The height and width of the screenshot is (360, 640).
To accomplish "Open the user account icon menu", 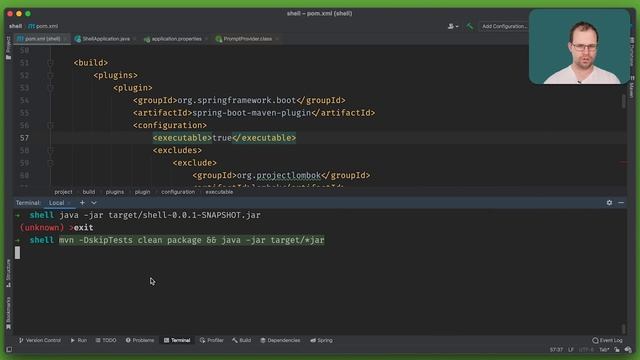I will (453, 26).
